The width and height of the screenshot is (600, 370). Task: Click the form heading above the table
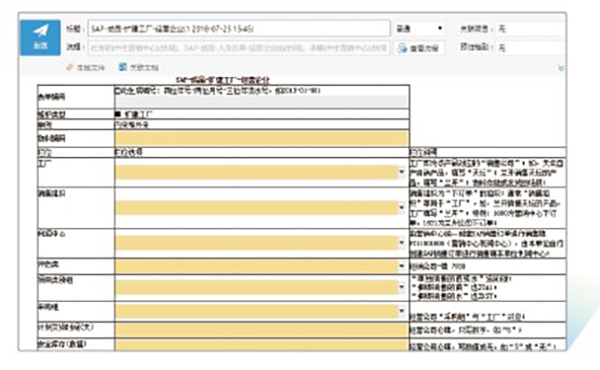pos(223,80)
